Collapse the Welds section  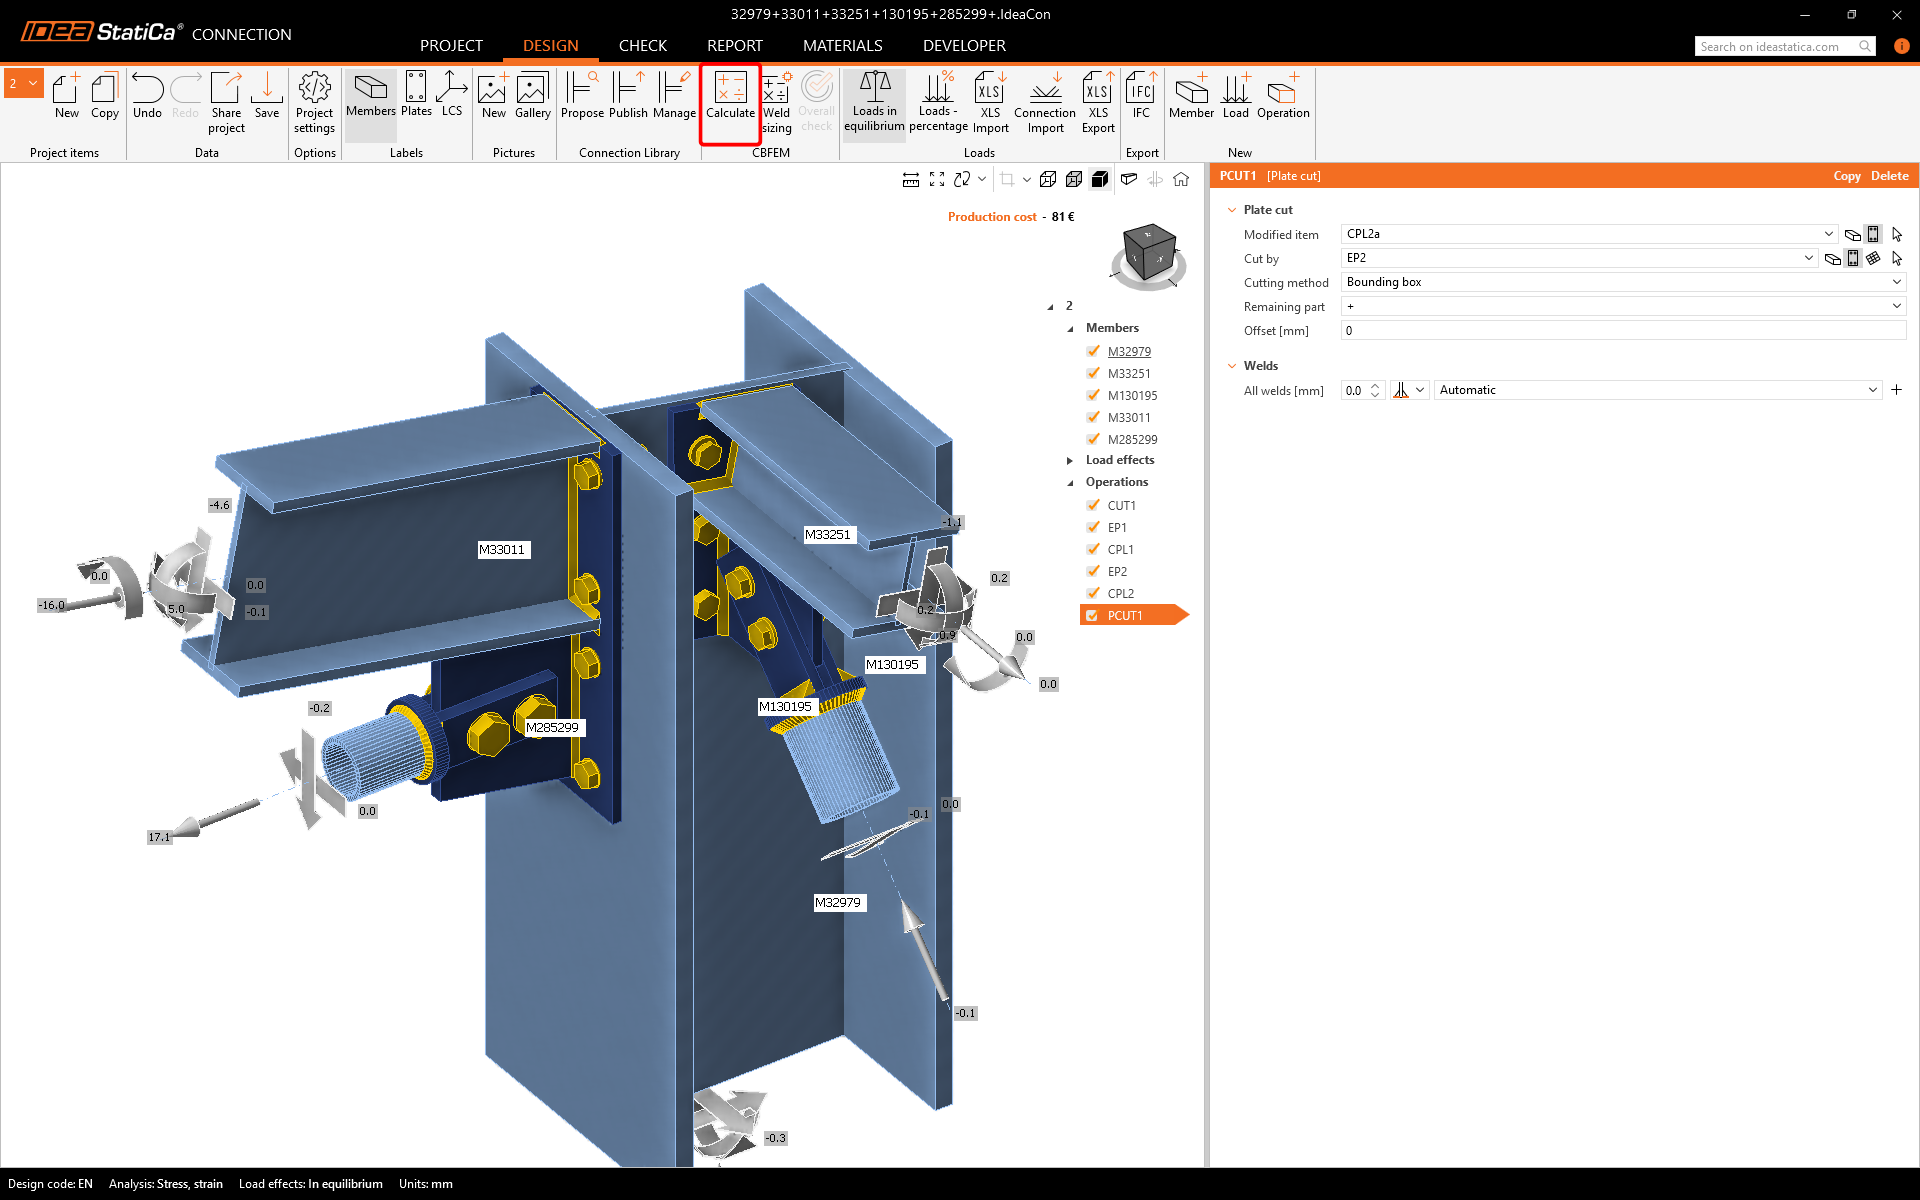(x=1232, y=366)
